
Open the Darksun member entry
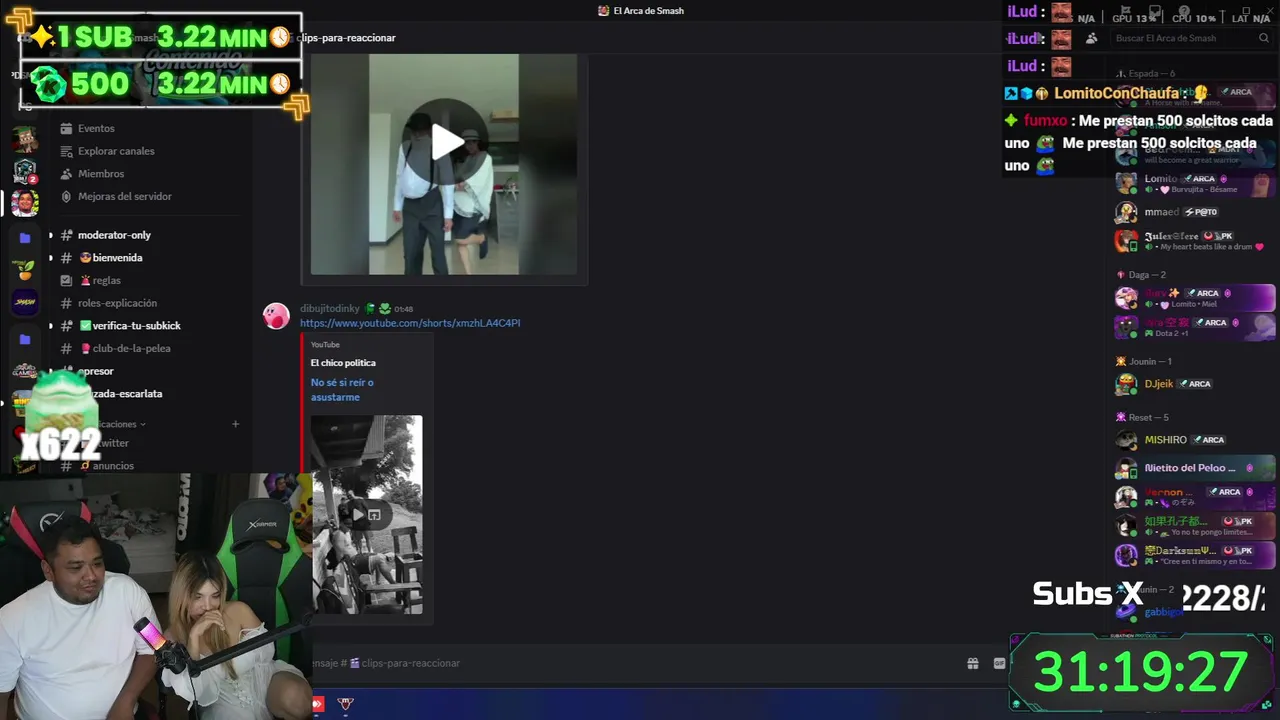[x=1194, y=555]
